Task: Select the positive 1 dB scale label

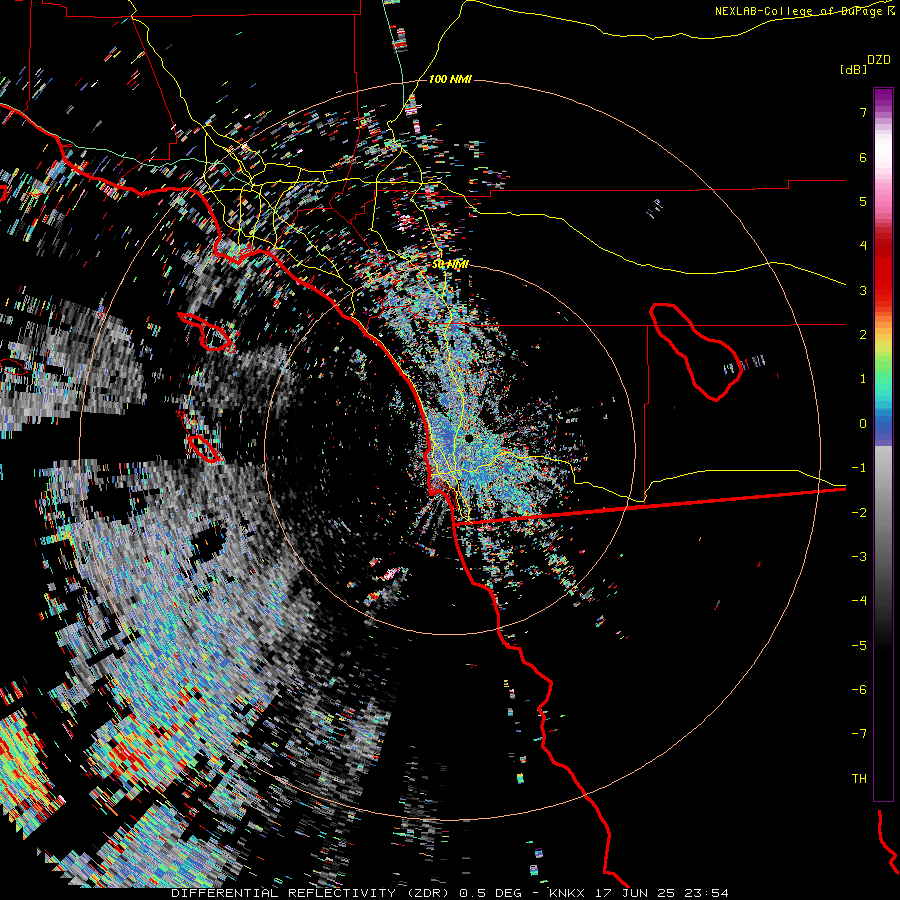Action: [863, 379]
